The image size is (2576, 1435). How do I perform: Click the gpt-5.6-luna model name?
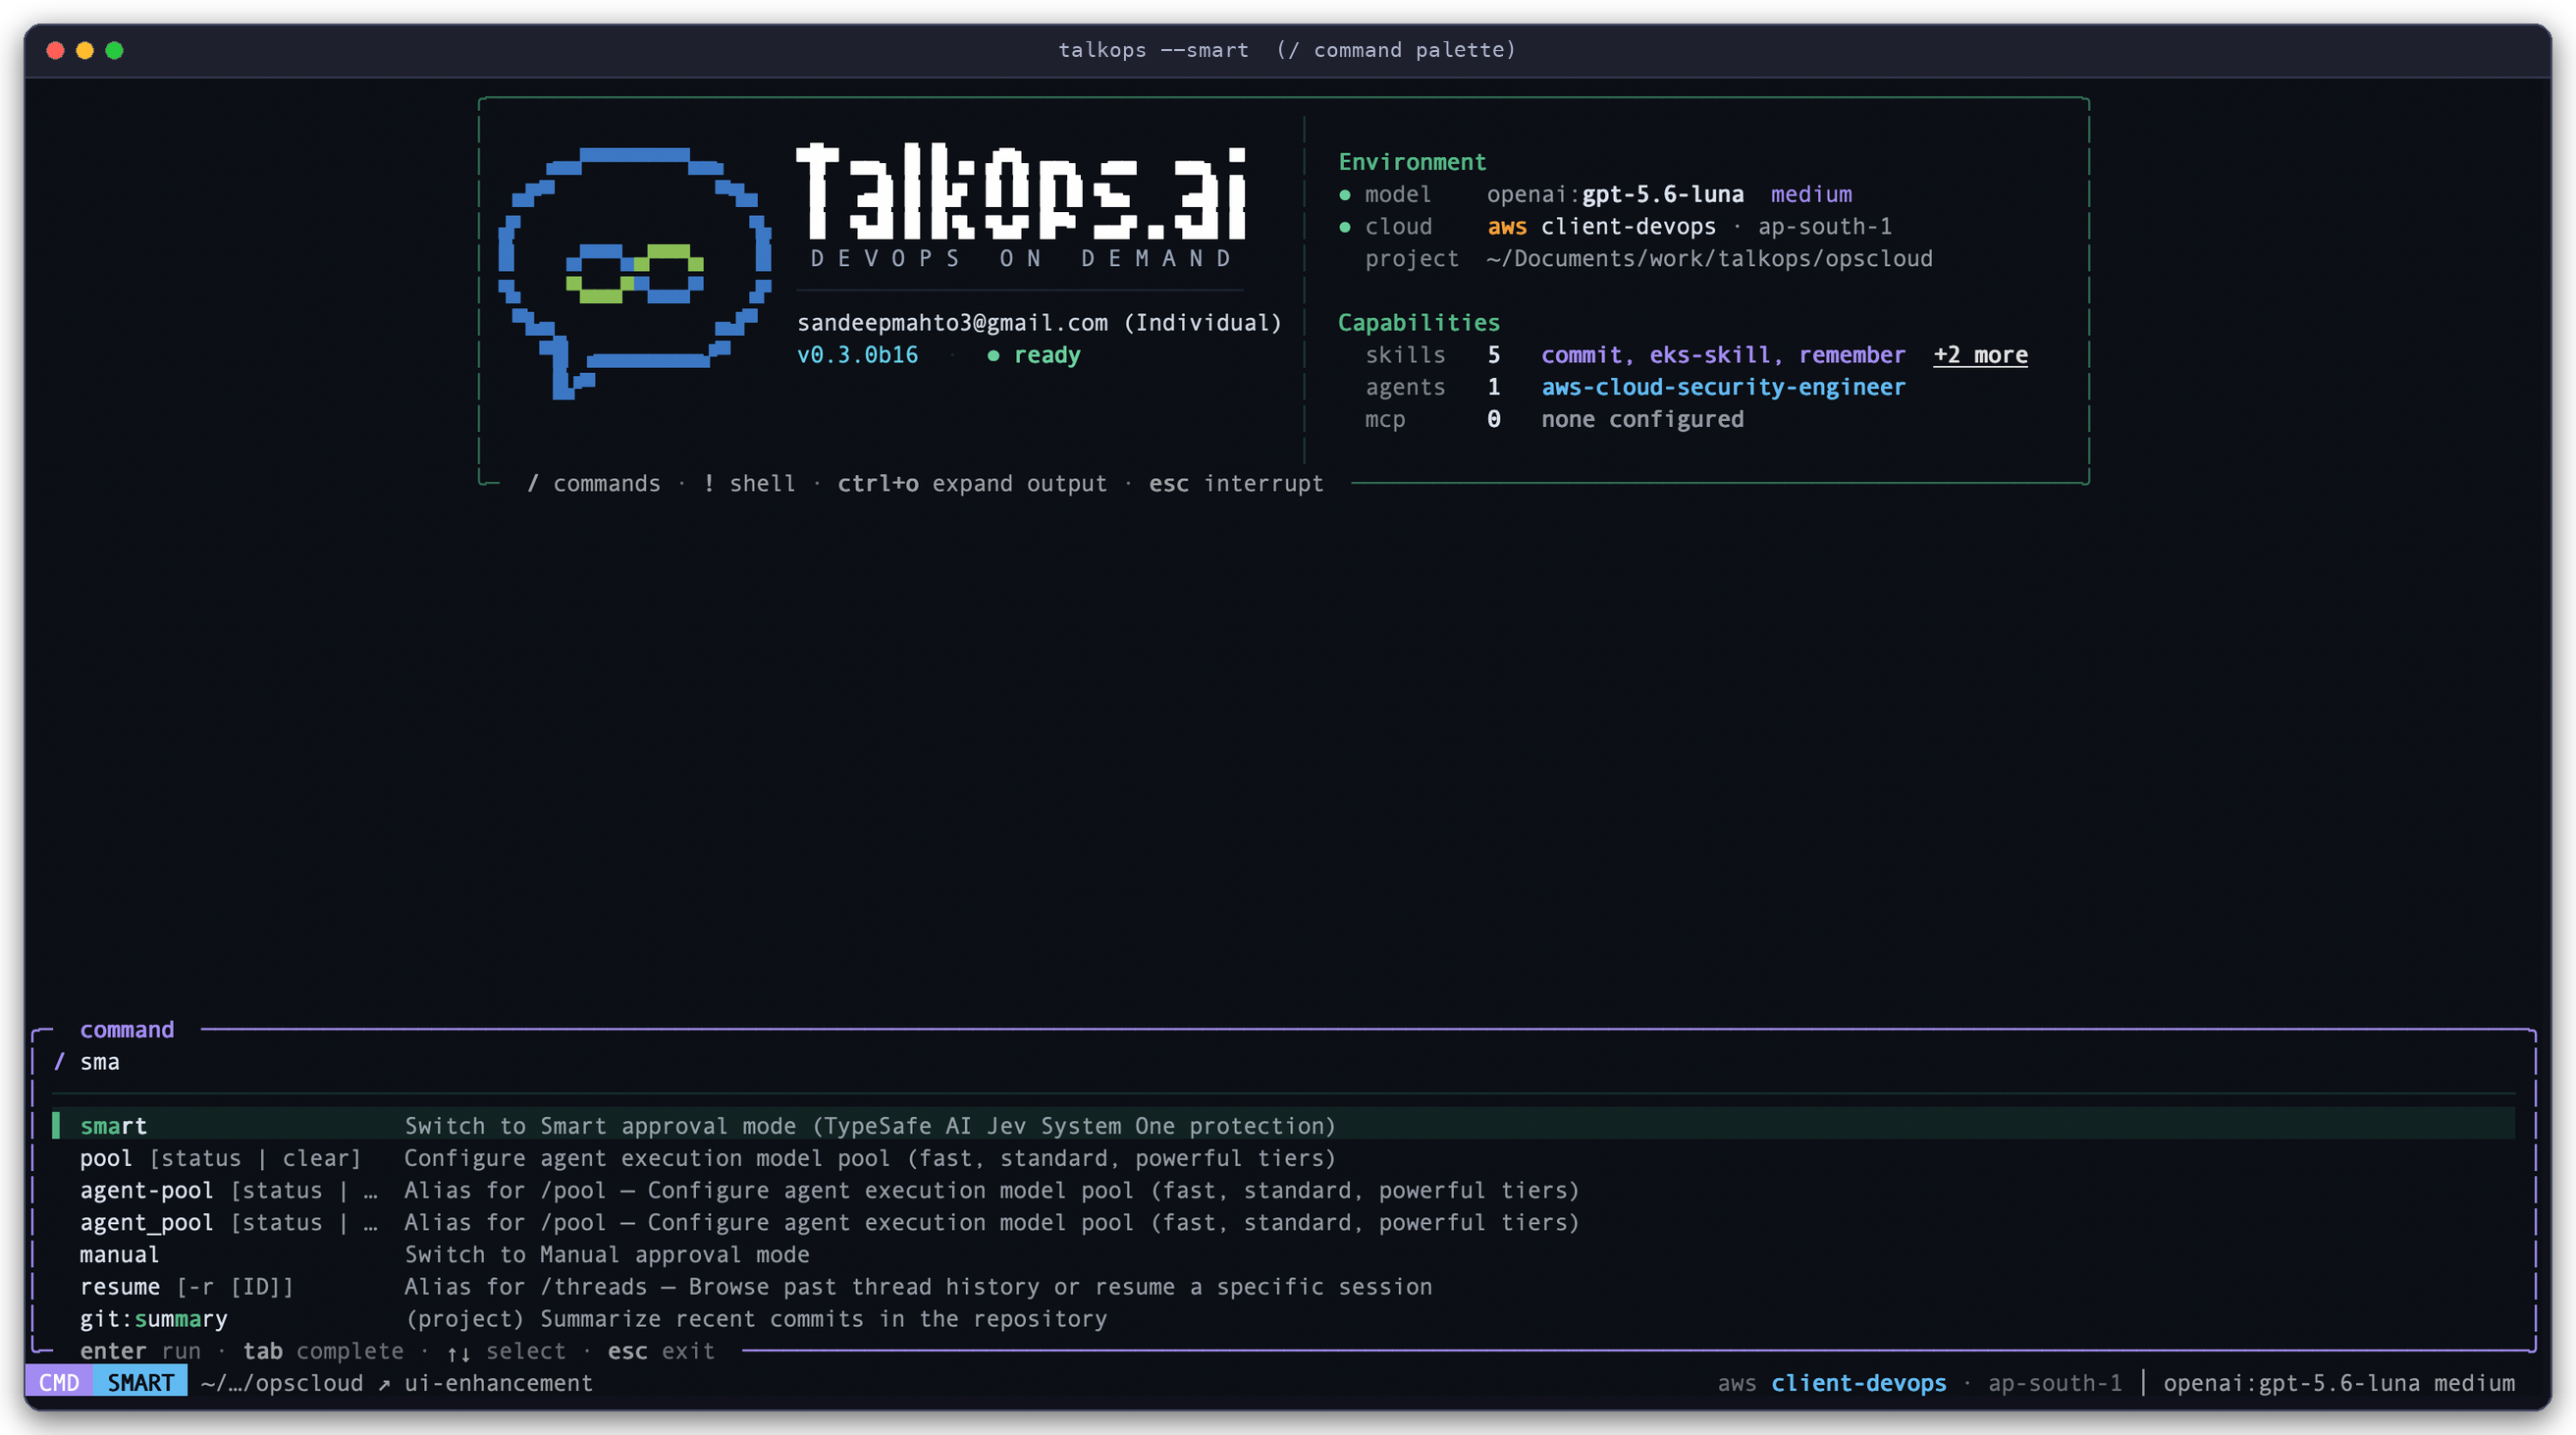click(x=1662, y=194)
